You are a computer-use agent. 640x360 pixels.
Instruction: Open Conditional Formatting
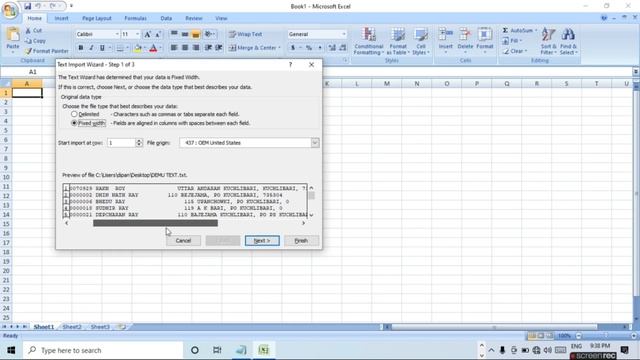click(369, 41)
